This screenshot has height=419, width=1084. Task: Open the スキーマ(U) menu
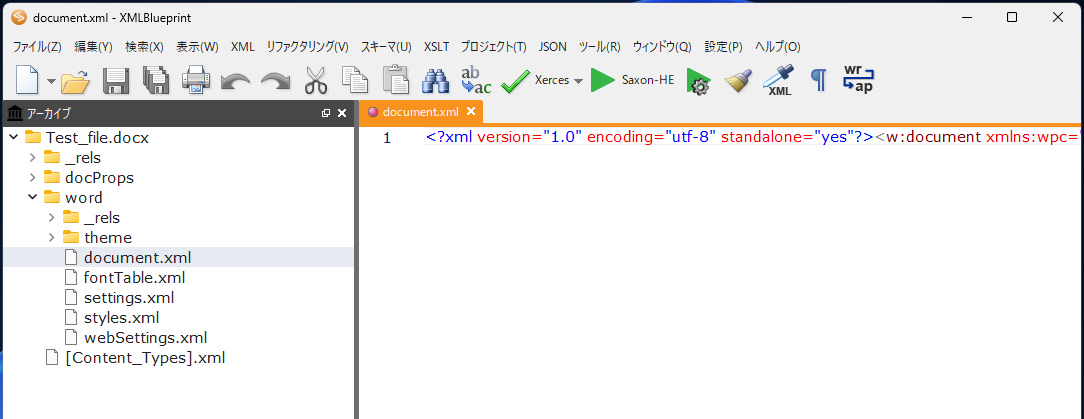pos(386,47)
